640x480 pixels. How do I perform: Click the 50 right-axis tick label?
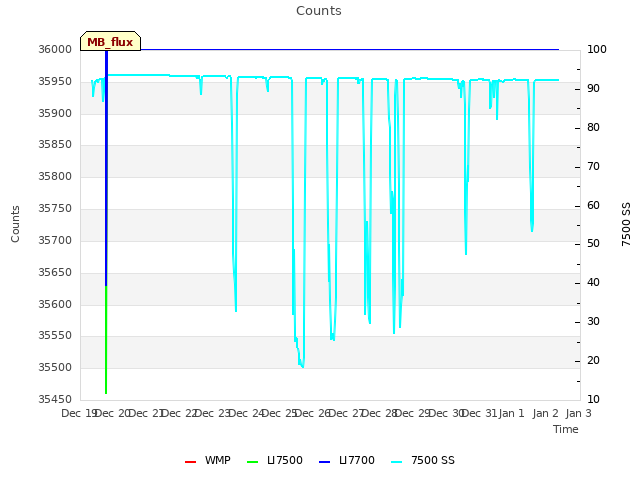pyautogui.click(x=593, y=244)
